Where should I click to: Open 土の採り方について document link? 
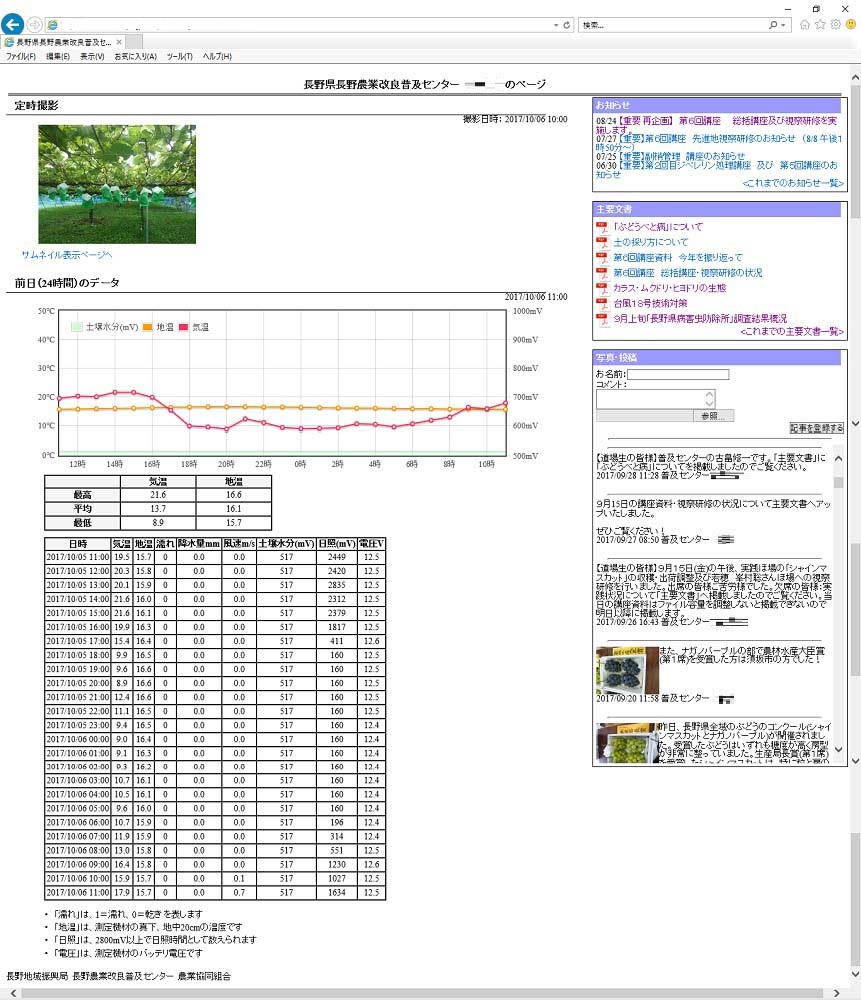coord(651,242)
